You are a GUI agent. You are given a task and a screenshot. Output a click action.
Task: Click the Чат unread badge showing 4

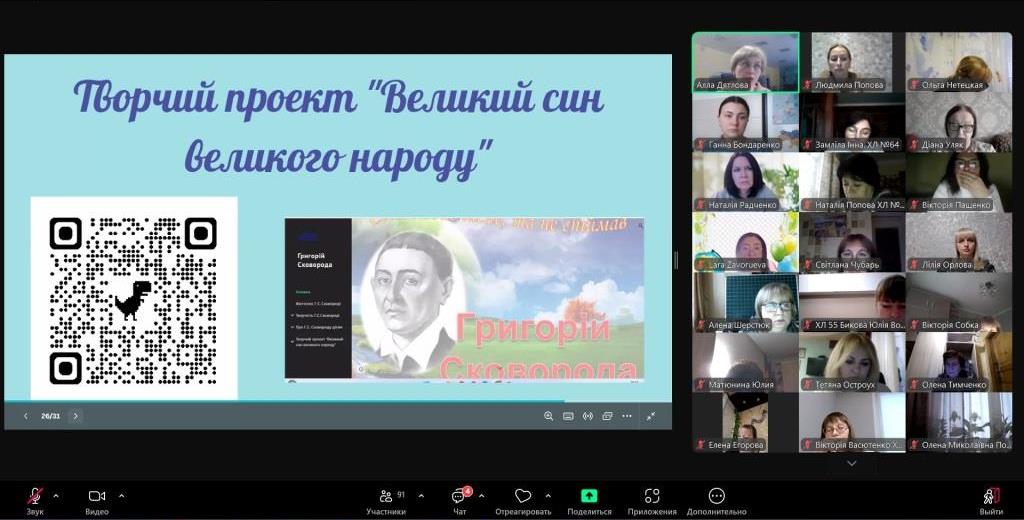tap(468, 492)
